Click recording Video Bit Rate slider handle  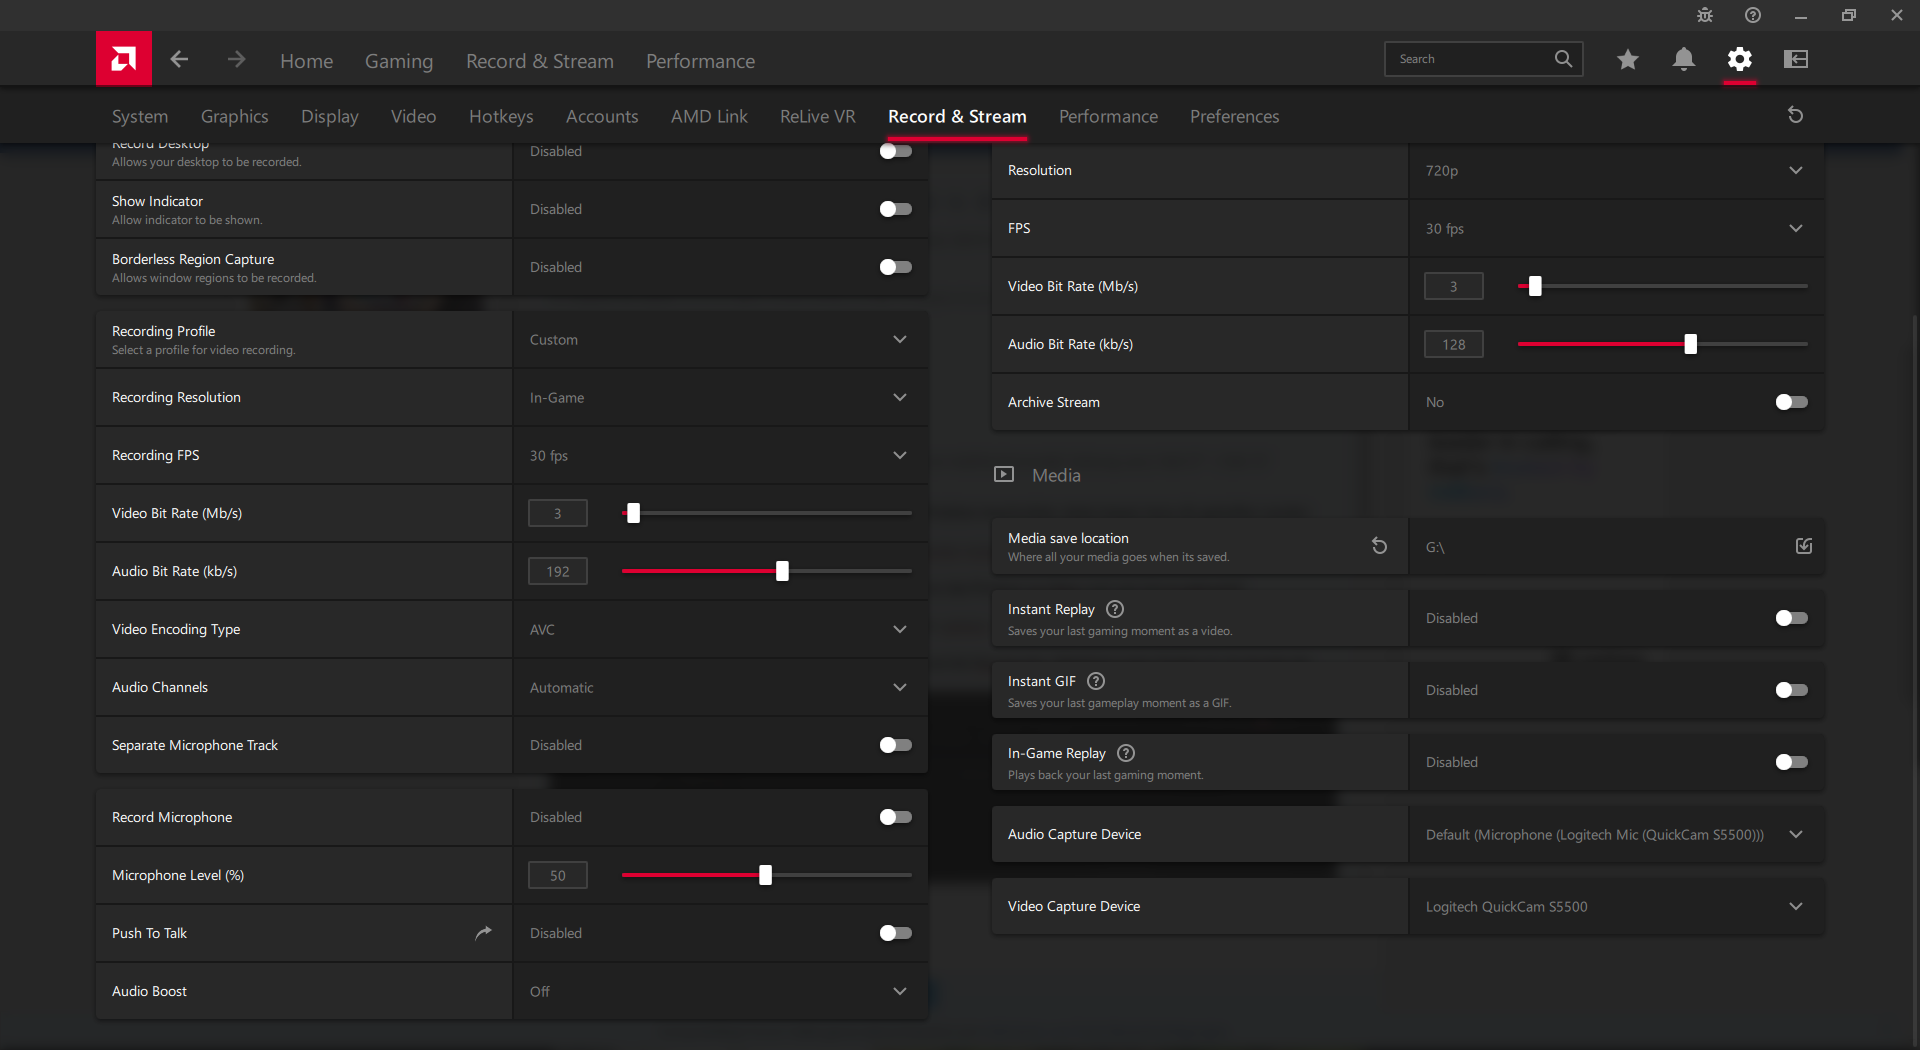point(633,513)
